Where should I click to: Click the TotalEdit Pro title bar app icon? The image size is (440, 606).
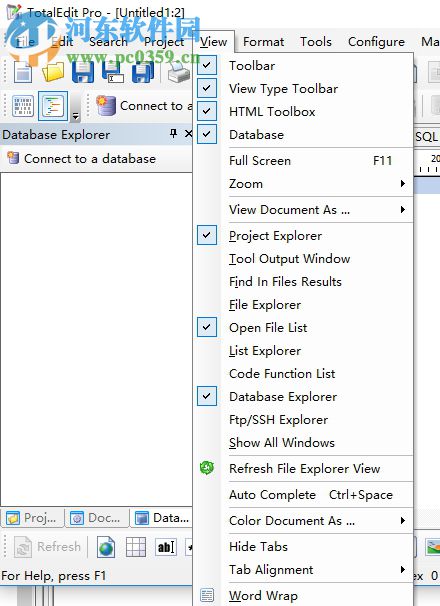(14, 12)
